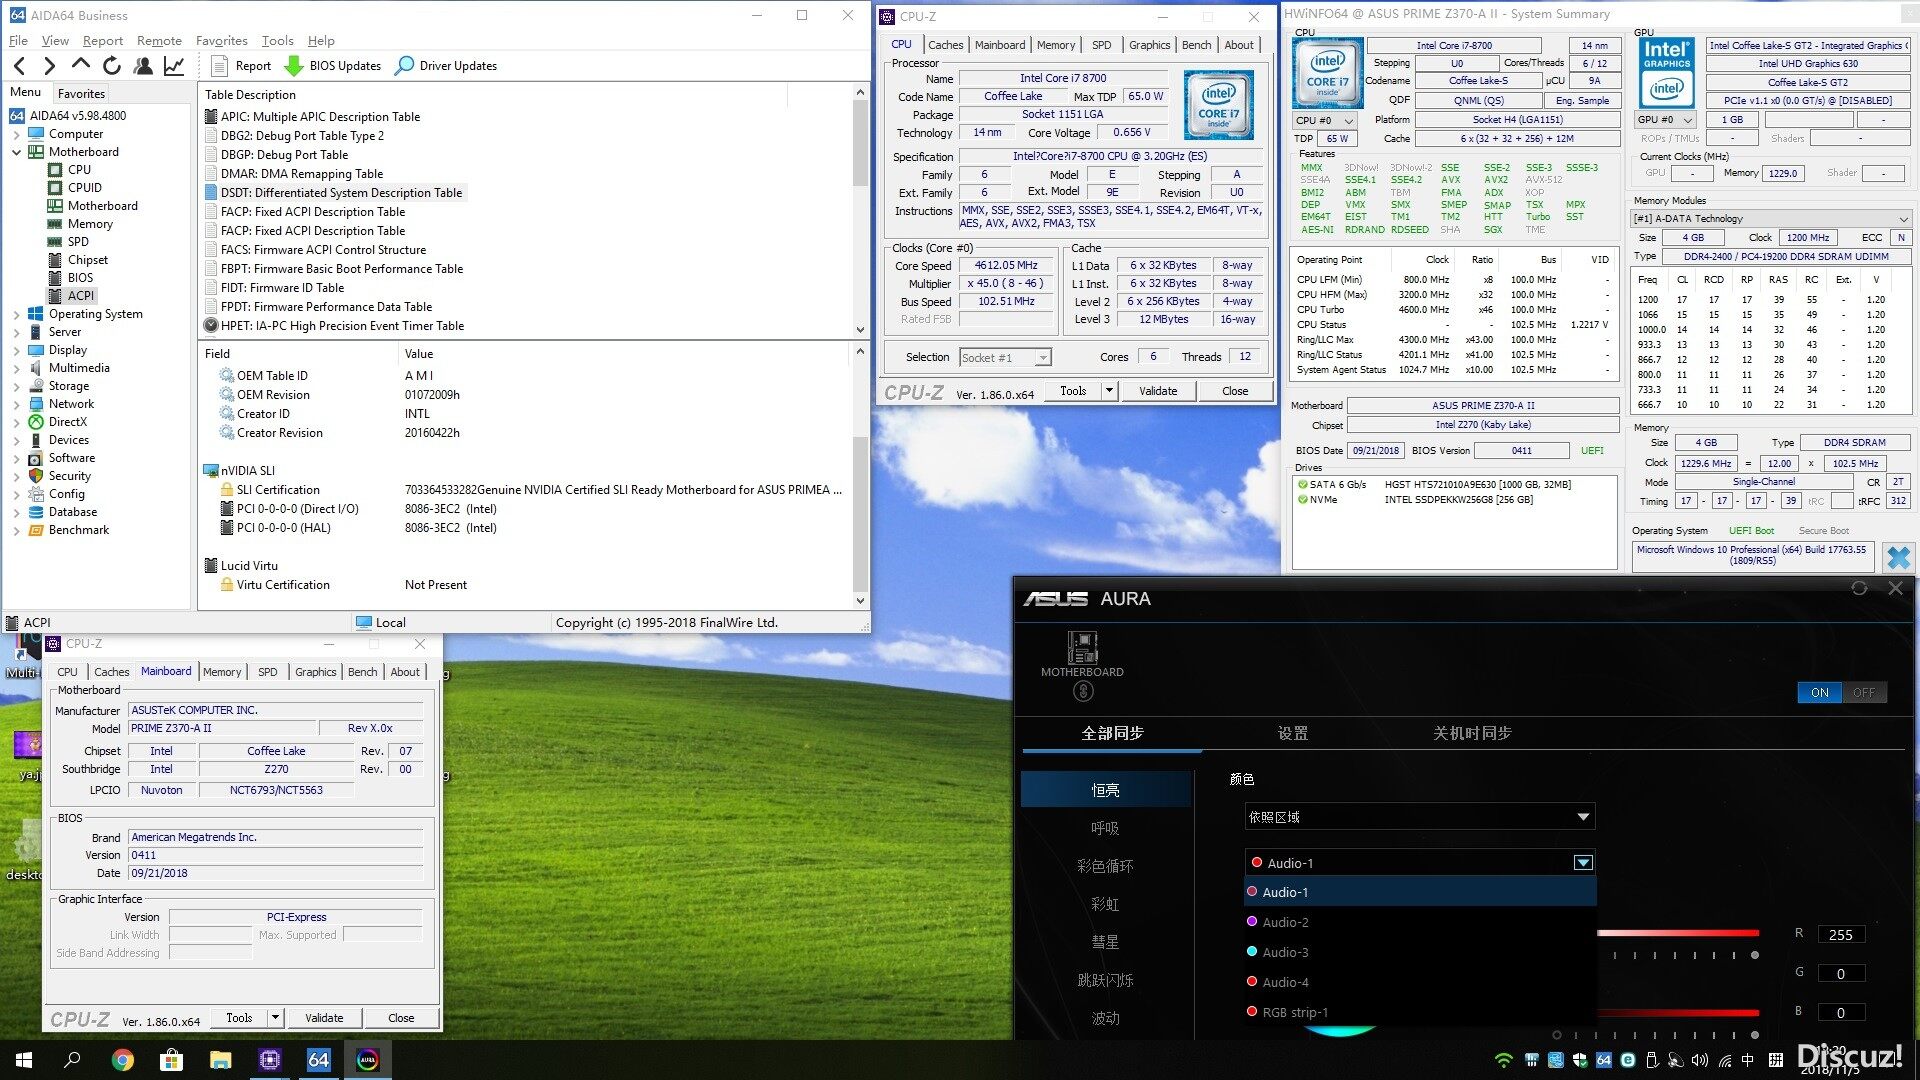Viewport: 1920px width, 1080px height.
Task: Choose Audio-3 from AURA zone list
Action: pyautogui.click(x=1420, y=952)
